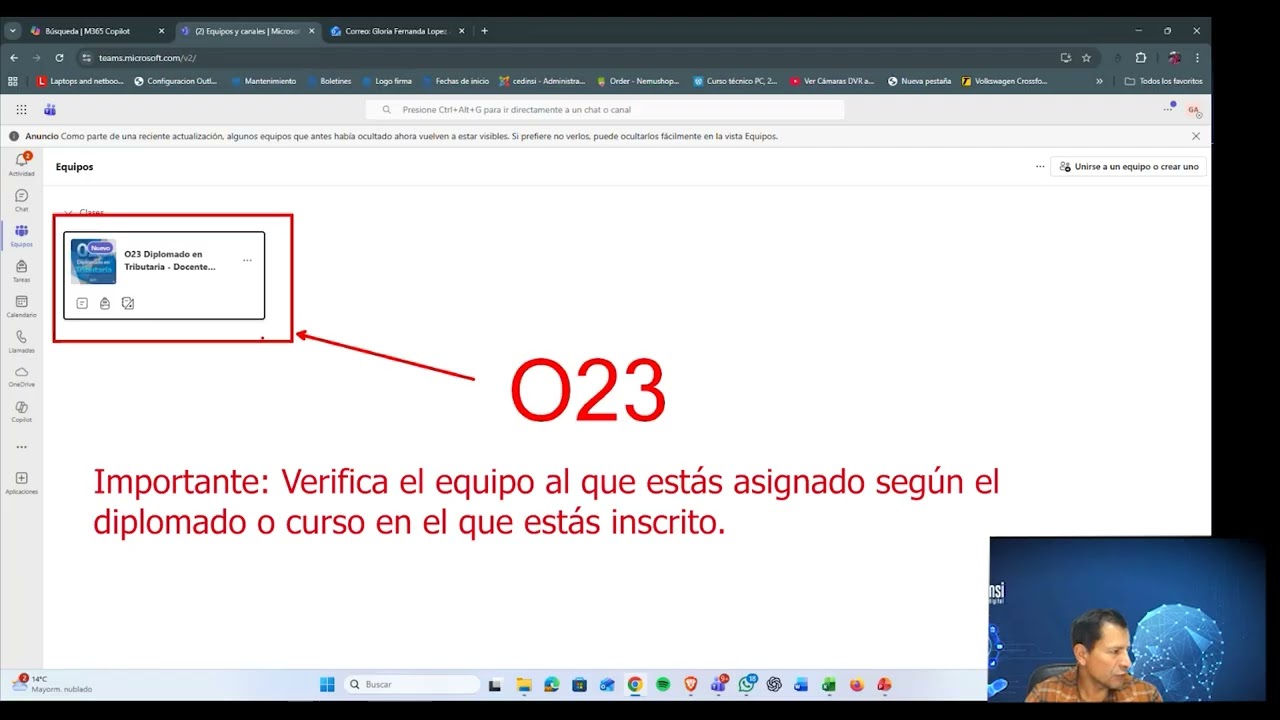Reload the Teams page
Image resolution: width=1280 pixels, height=720 pixels.
tap(59, 58)
